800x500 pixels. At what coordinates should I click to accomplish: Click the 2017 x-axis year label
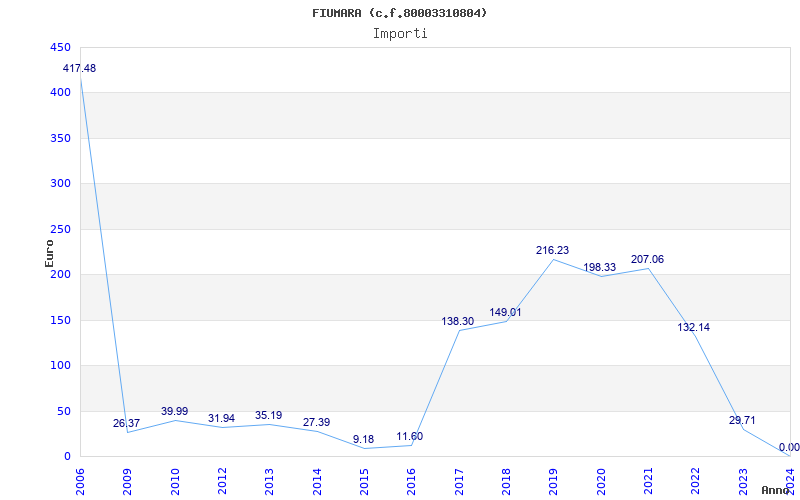pyautogui.click(x=459, y=481)
